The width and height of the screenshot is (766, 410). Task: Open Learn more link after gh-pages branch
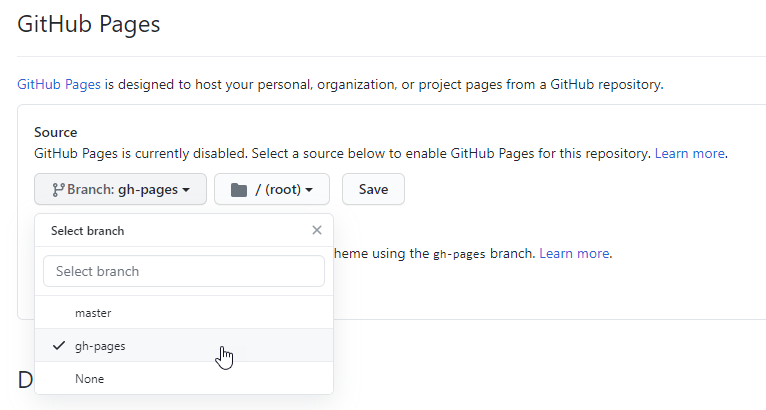click(x=574, y=253)
